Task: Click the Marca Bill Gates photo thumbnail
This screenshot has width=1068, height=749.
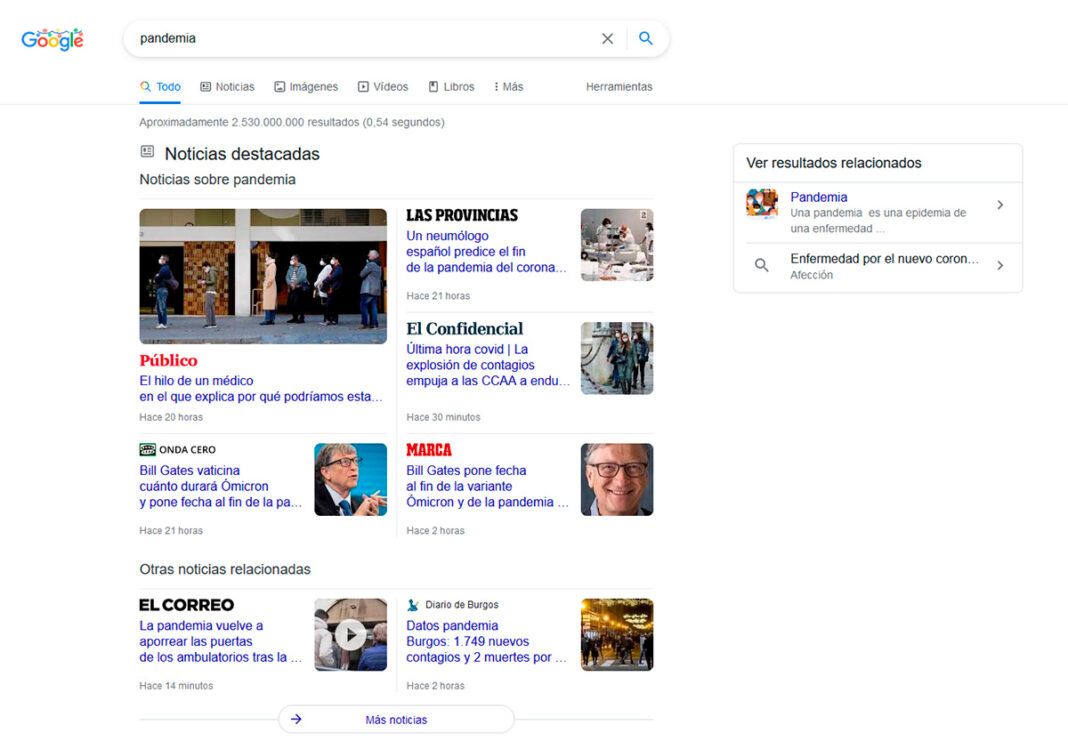Action: pyautogui.click(x=617, y=480)
